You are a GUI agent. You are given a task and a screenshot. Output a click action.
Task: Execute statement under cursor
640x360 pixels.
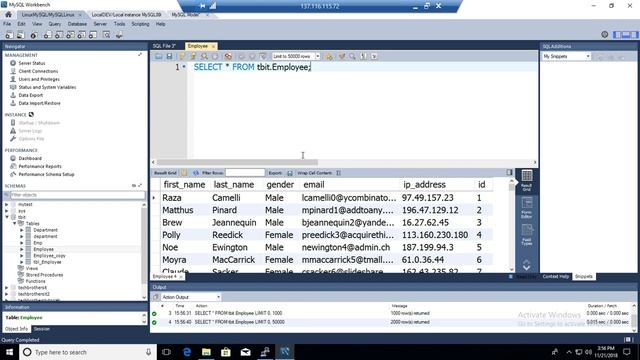point(193,56)
